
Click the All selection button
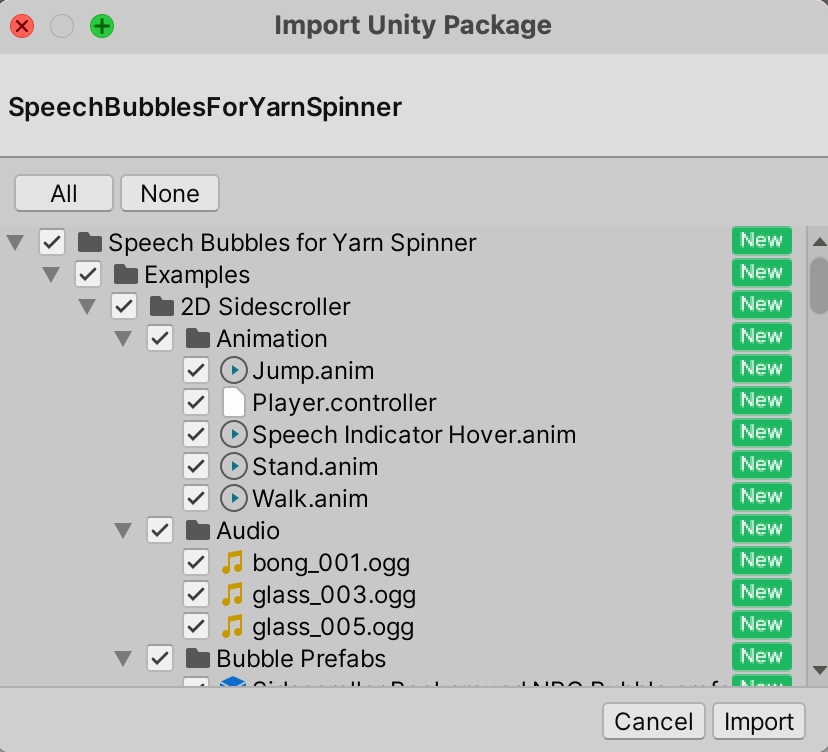pos(64,193)
